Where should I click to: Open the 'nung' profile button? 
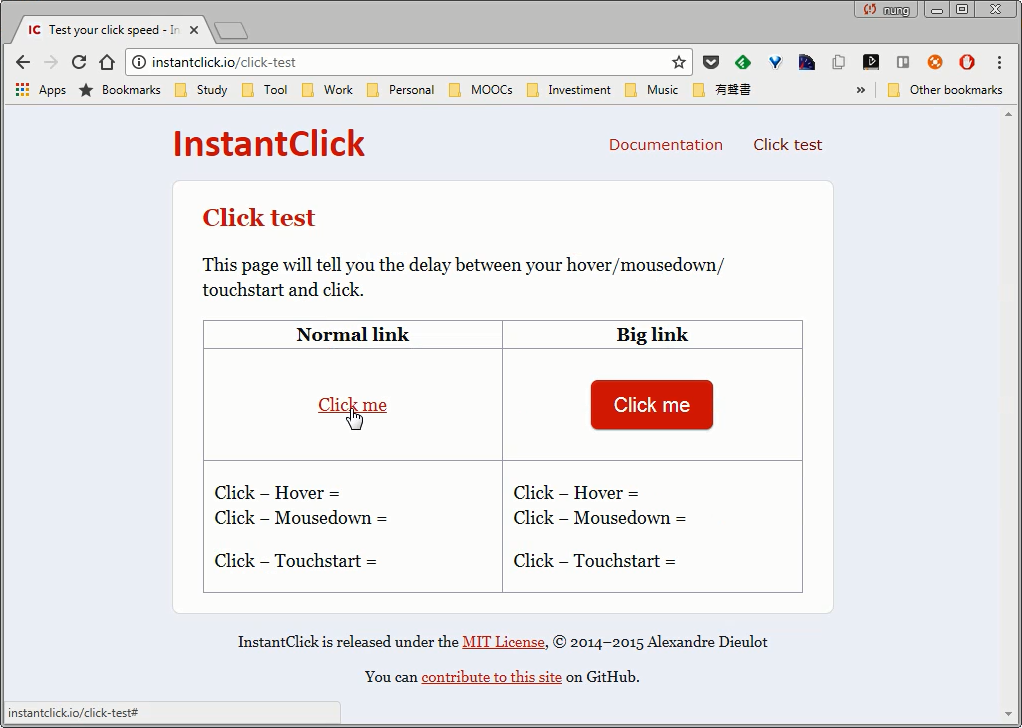click(886, 10)
